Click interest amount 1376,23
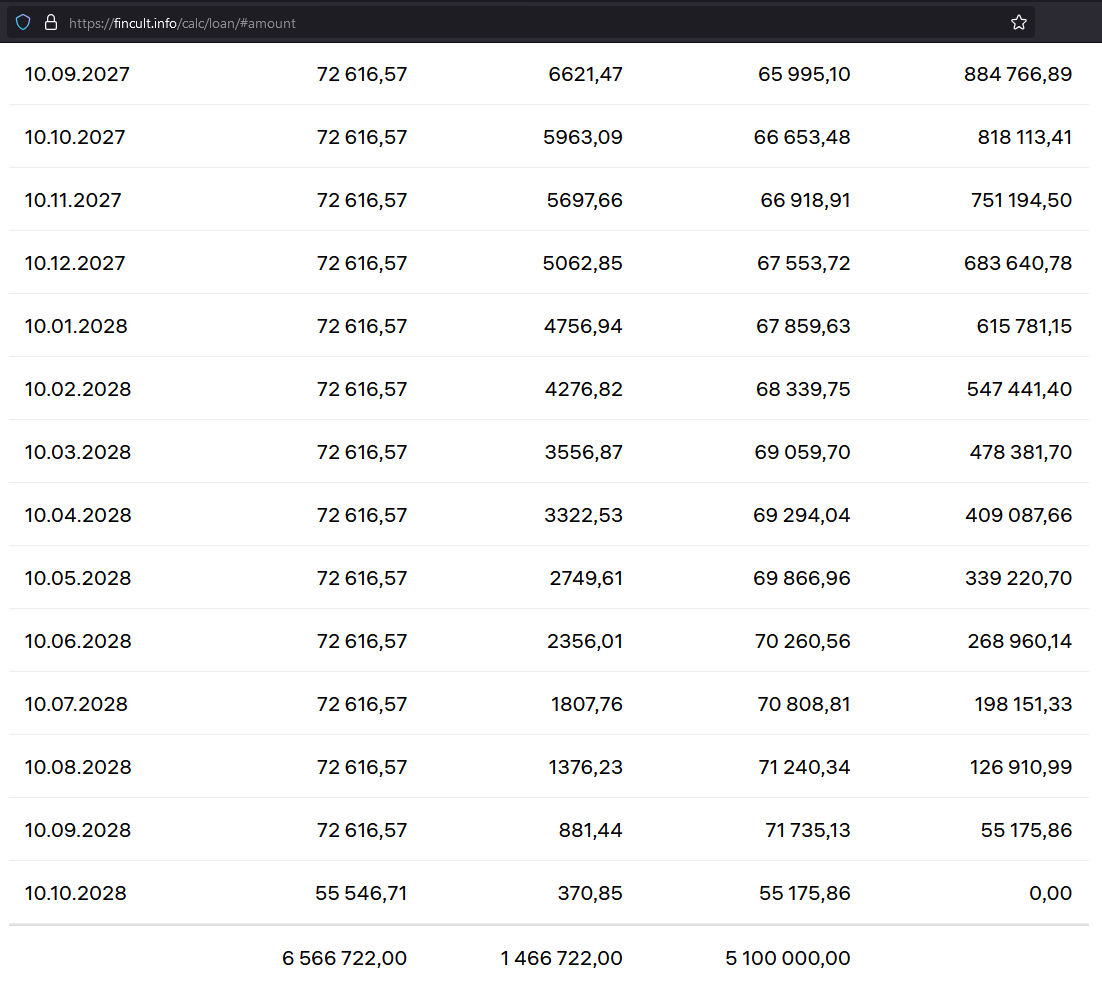The width and height of the screenshot is (1102, 985). pos(587,767)
